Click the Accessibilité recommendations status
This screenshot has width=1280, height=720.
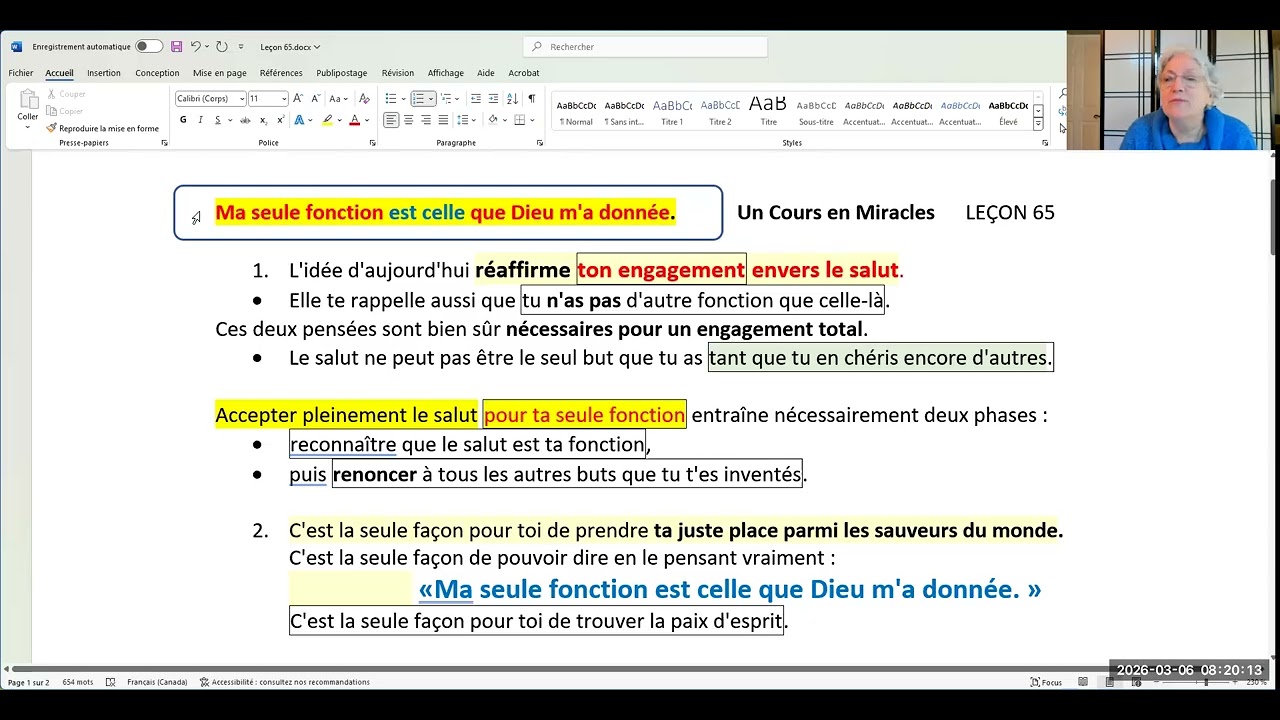point(285,682)
